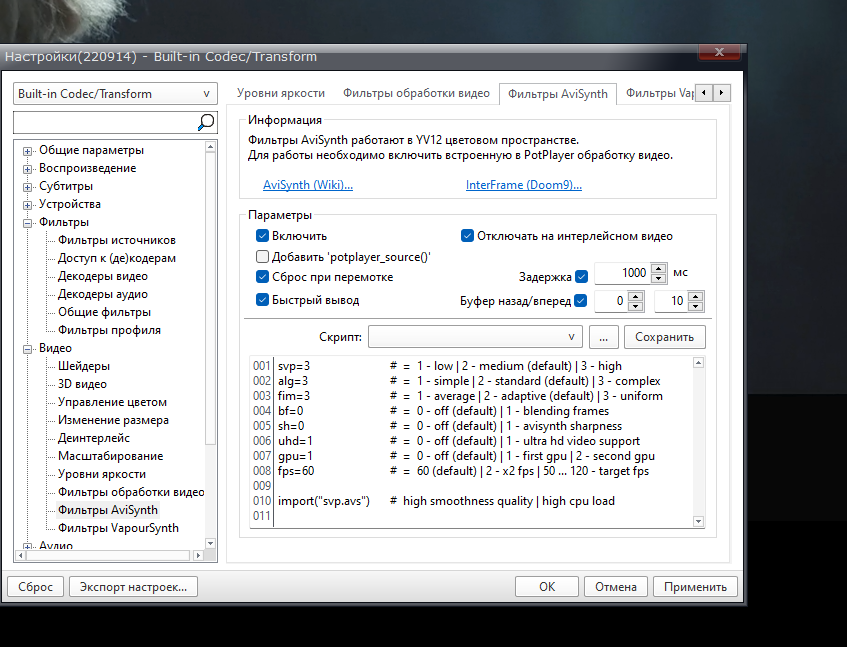Viewport: 847px width, 647px height.
Task: Select '3D видео' in tree
Action: [x=82, y=384]
